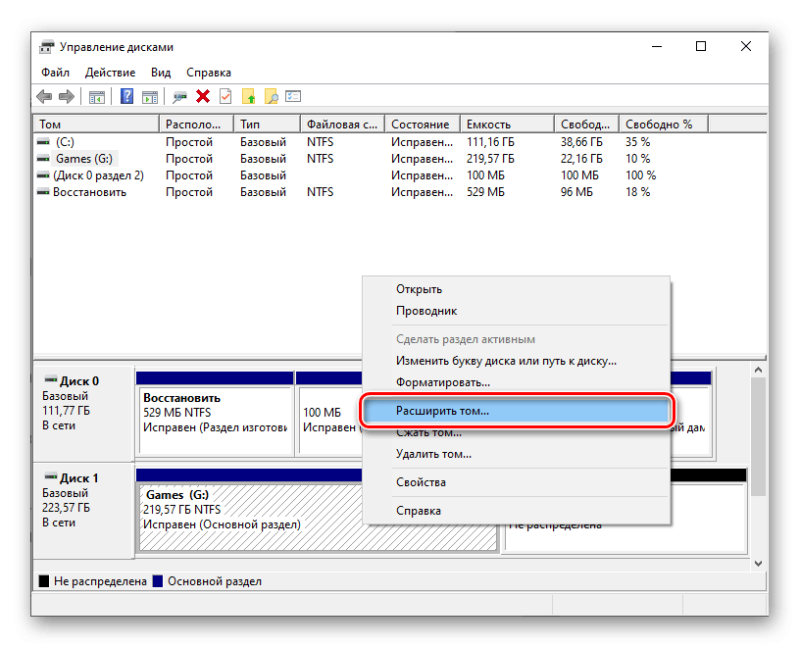
Task: Click the scrollbar down arrow in disk pane
Action: point(758,563)
